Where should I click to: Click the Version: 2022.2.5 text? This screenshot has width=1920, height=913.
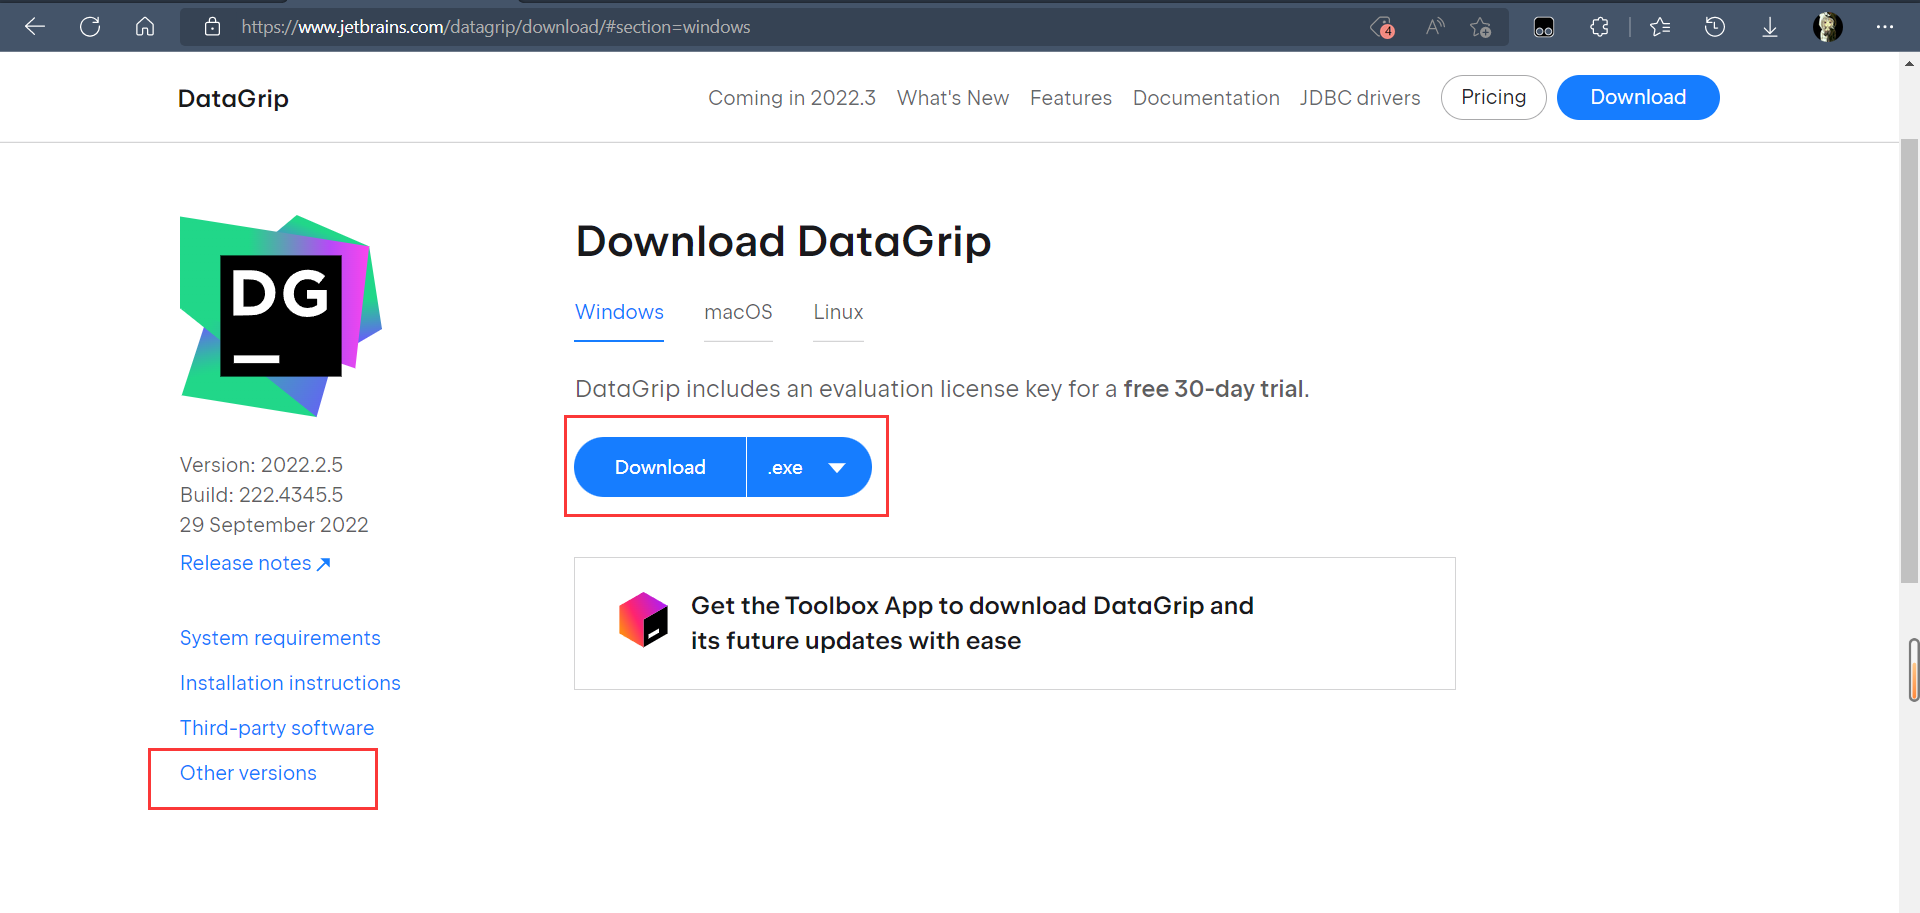tap(261, 465)
